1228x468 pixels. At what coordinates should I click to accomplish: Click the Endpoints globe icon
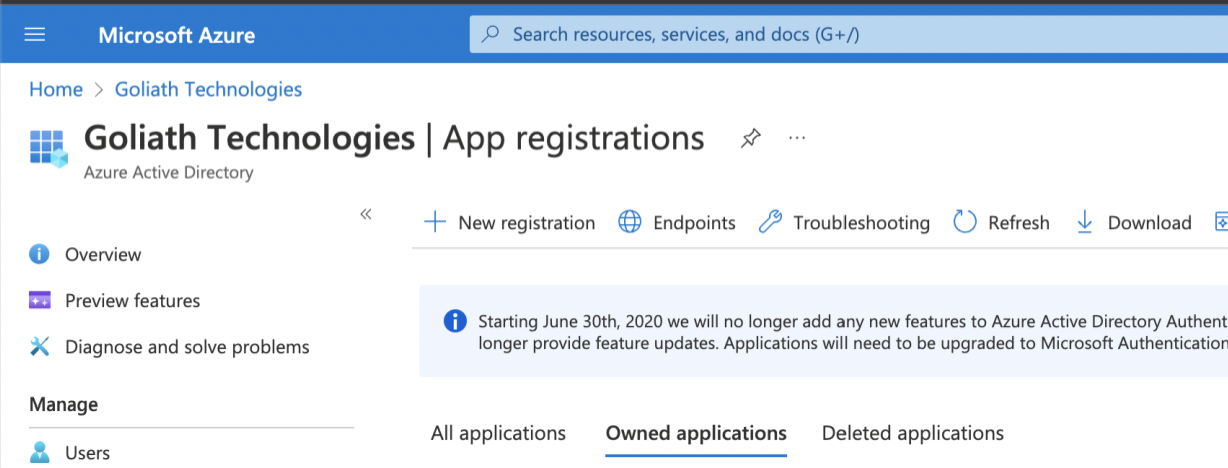click(x=630, y=222)
